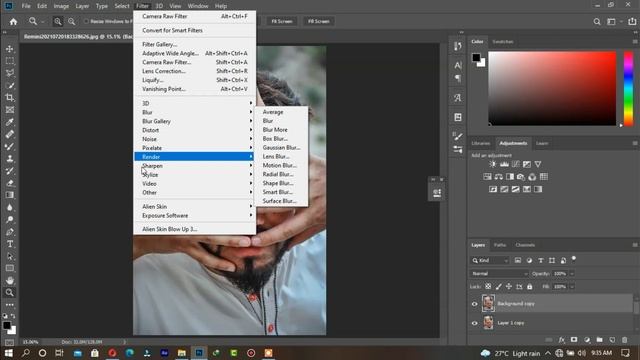The height and width of the screenshot is (360, 640).
Task: Click the delete layer trash icon
Action: (x=624, y=340)
